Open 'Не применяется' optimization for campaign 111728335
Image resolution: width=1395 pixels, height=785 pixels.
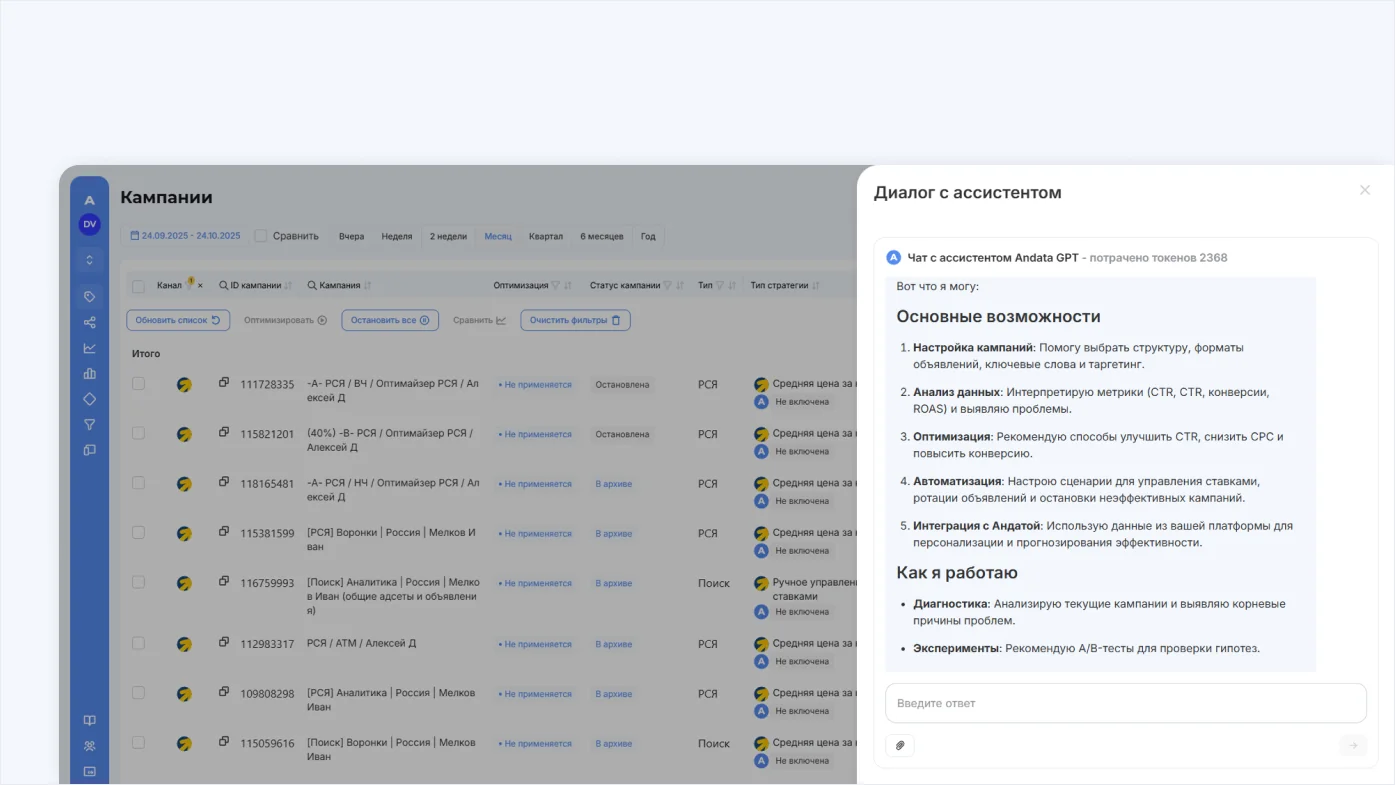pos(535,384)
